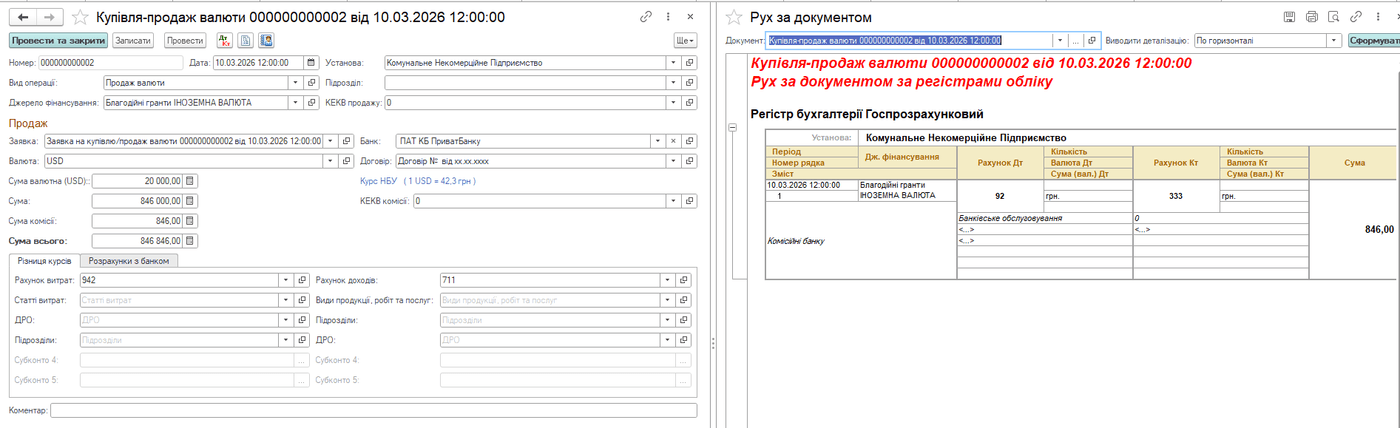Image resolution: width=1400 pixels, height=428 pixels.
Task: Open calculator for Сума комісії field
Action: click(x=191, y=220)
